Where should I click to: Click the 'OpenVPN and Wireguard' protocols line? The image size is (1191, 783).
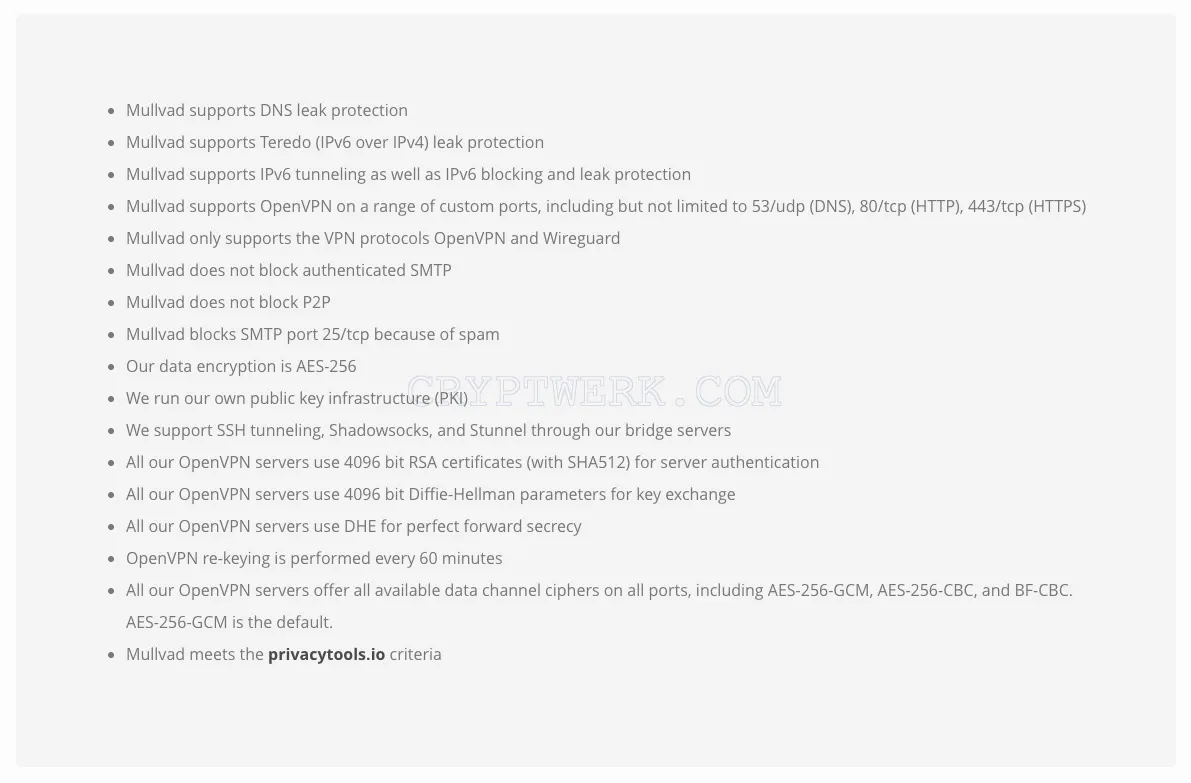(x=373, y=238)
